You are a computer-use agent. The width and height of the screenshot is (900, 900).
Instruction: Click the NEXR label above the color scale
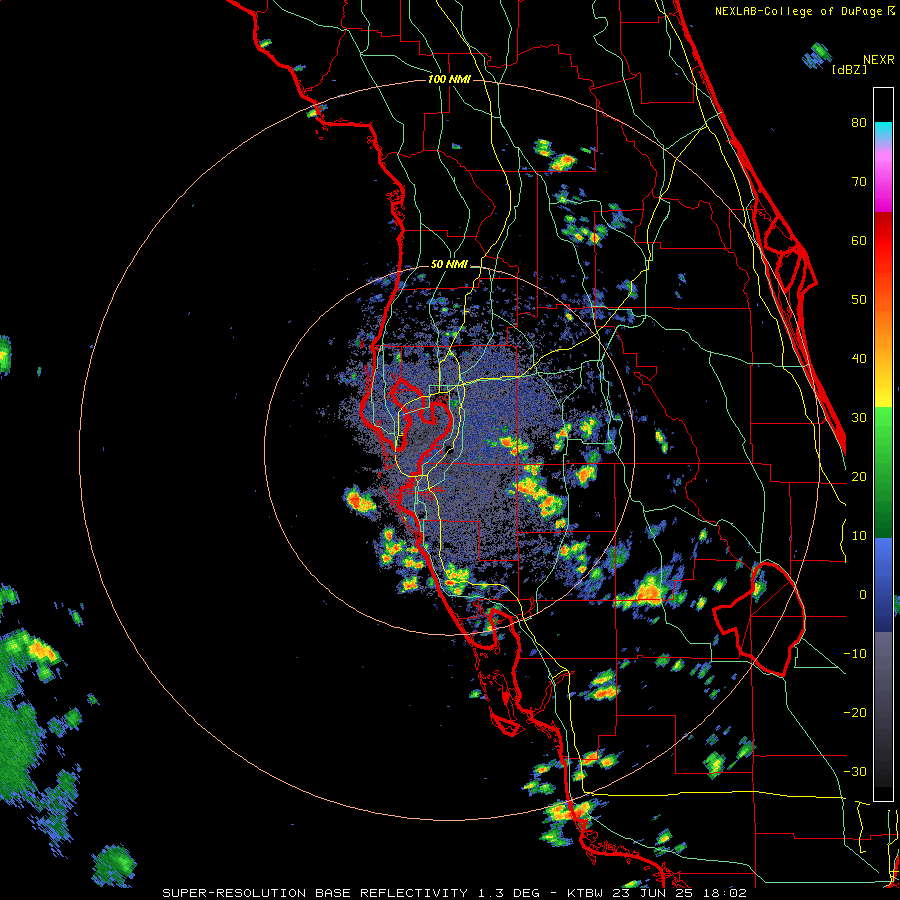pyautogui.click(x=879, y=60)
